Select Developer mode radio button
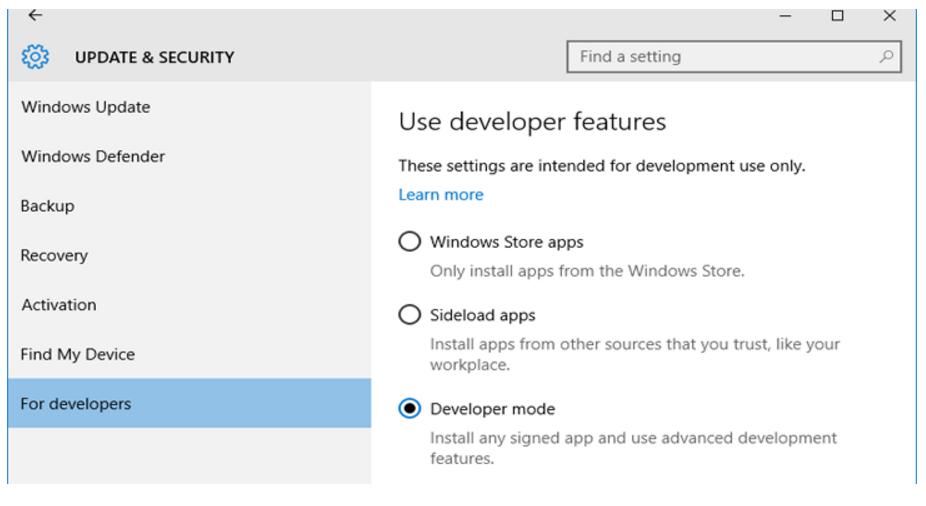This screenshot has height=506, width=926. pyautogui.click(x=409, y=409)
